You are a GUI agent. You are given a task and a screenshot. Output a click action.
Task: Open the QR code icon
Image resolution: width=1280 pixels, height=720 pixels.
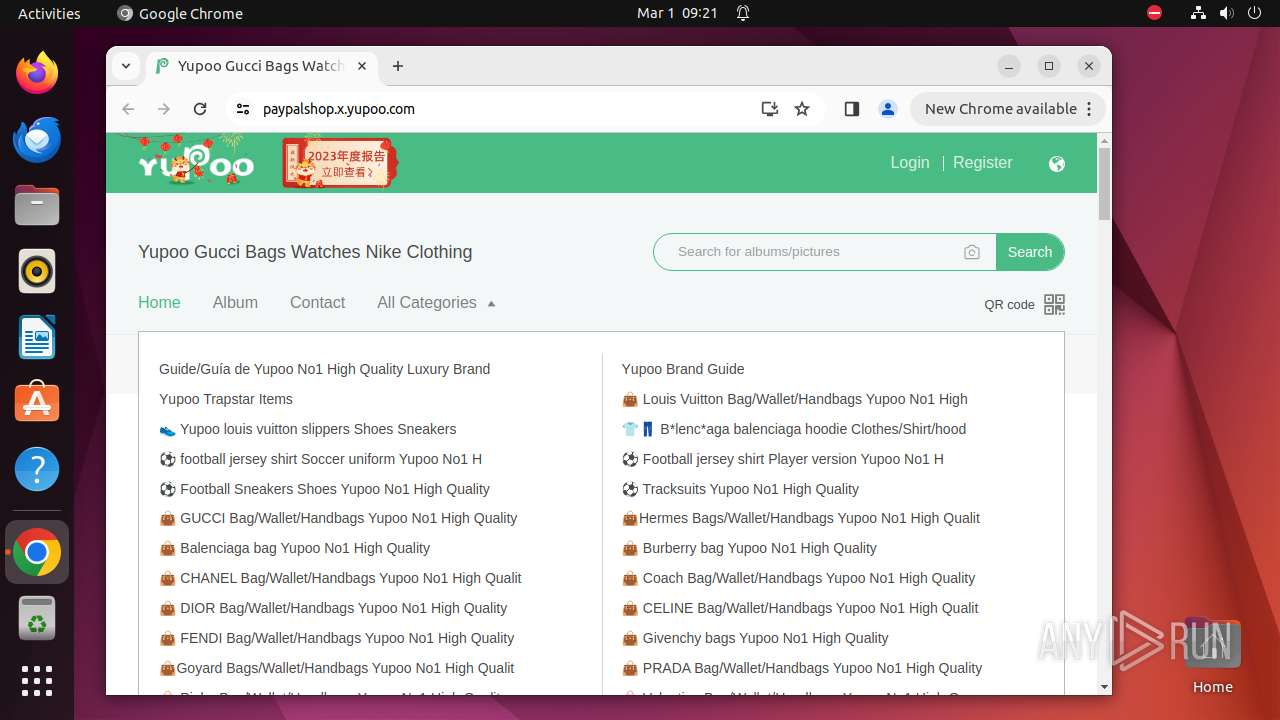[1054, 304]
